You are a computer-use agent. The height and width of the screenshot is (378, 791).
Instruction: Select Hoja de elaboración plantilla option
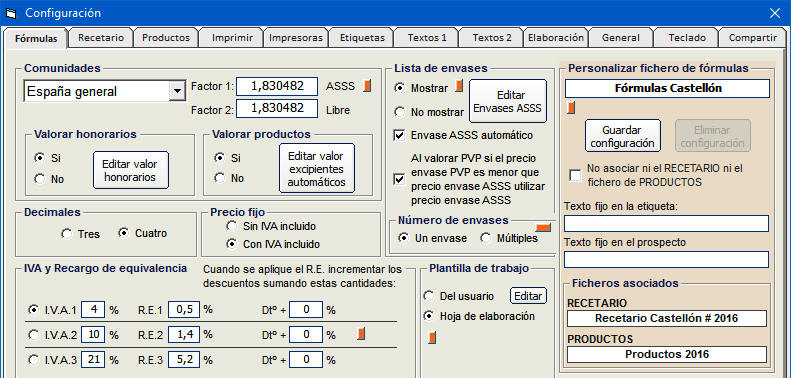coord(428,316)
